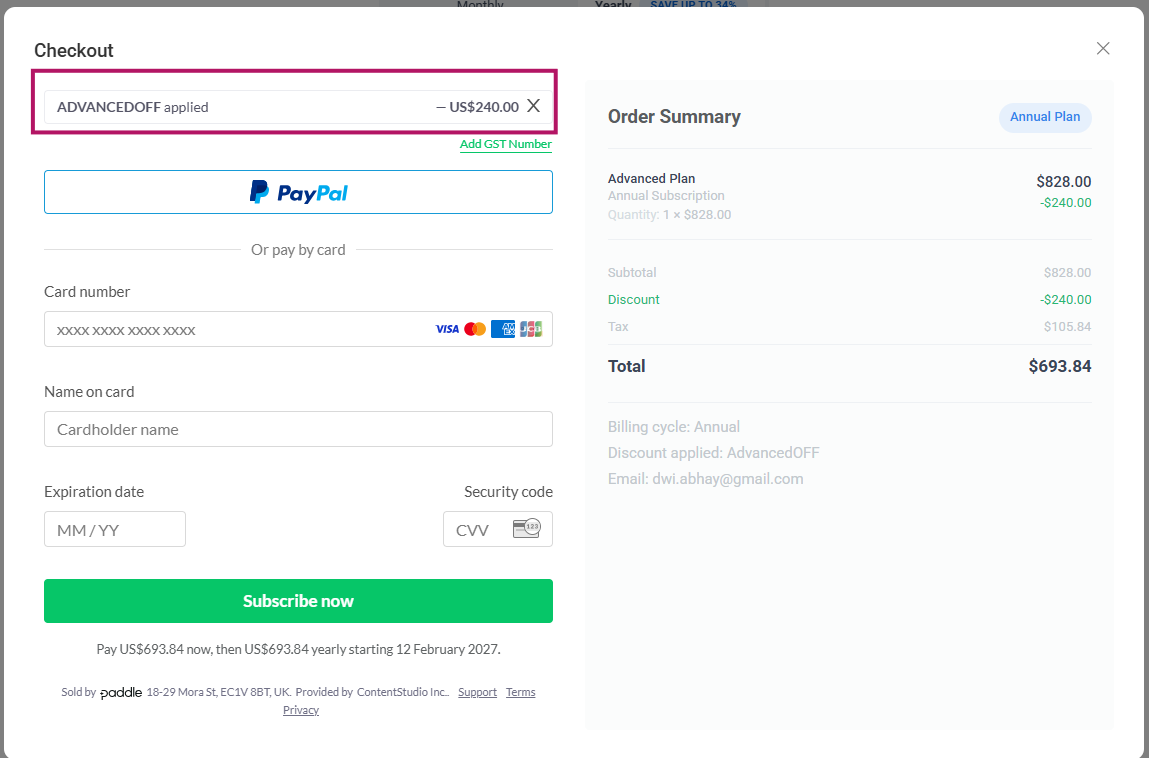Open the Support link

tap(477, 691)
